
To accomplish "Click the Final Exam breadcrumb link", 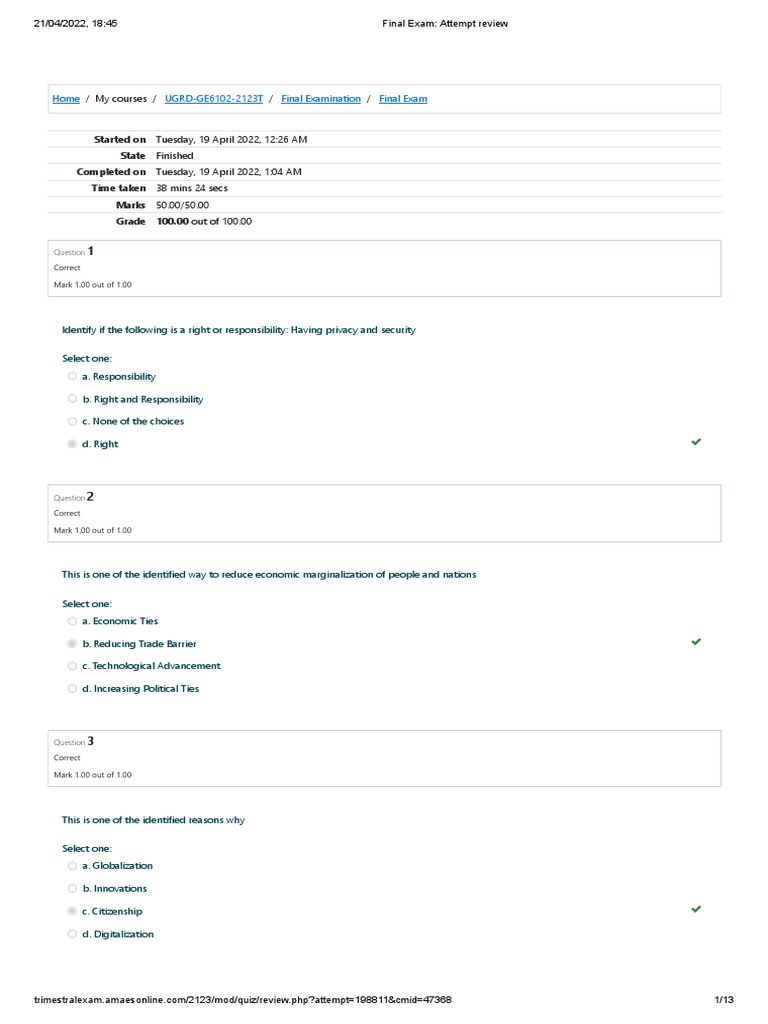I will 403,99.
